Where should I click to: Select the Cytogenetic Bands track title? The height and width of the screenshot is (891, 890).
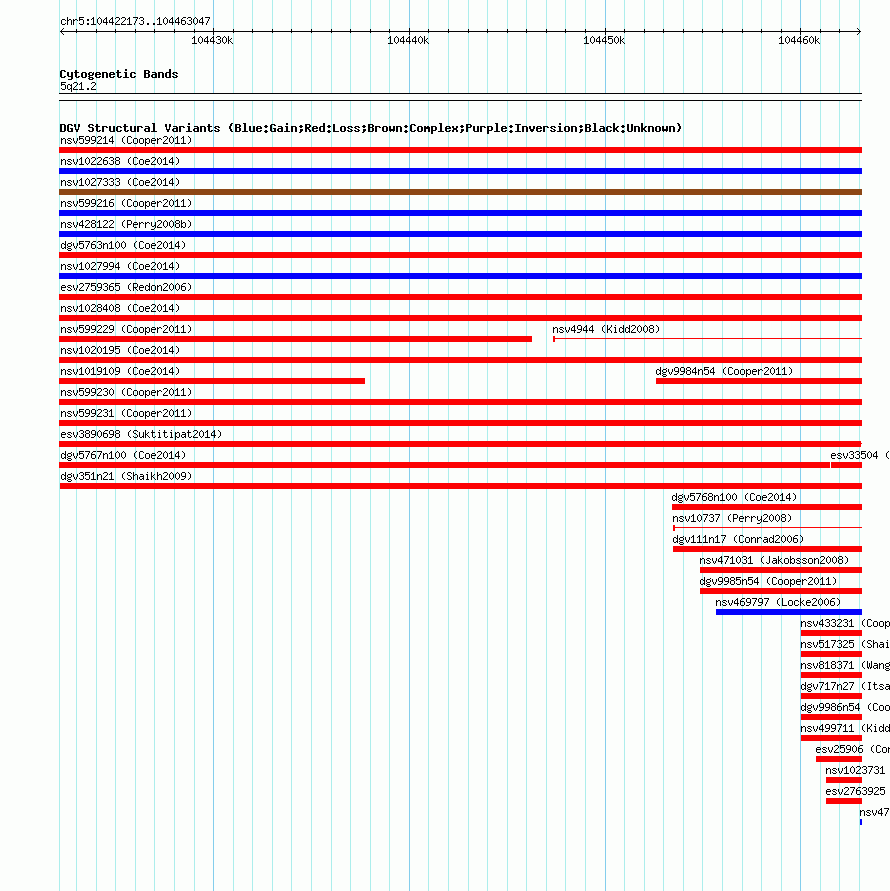(119, 74)
